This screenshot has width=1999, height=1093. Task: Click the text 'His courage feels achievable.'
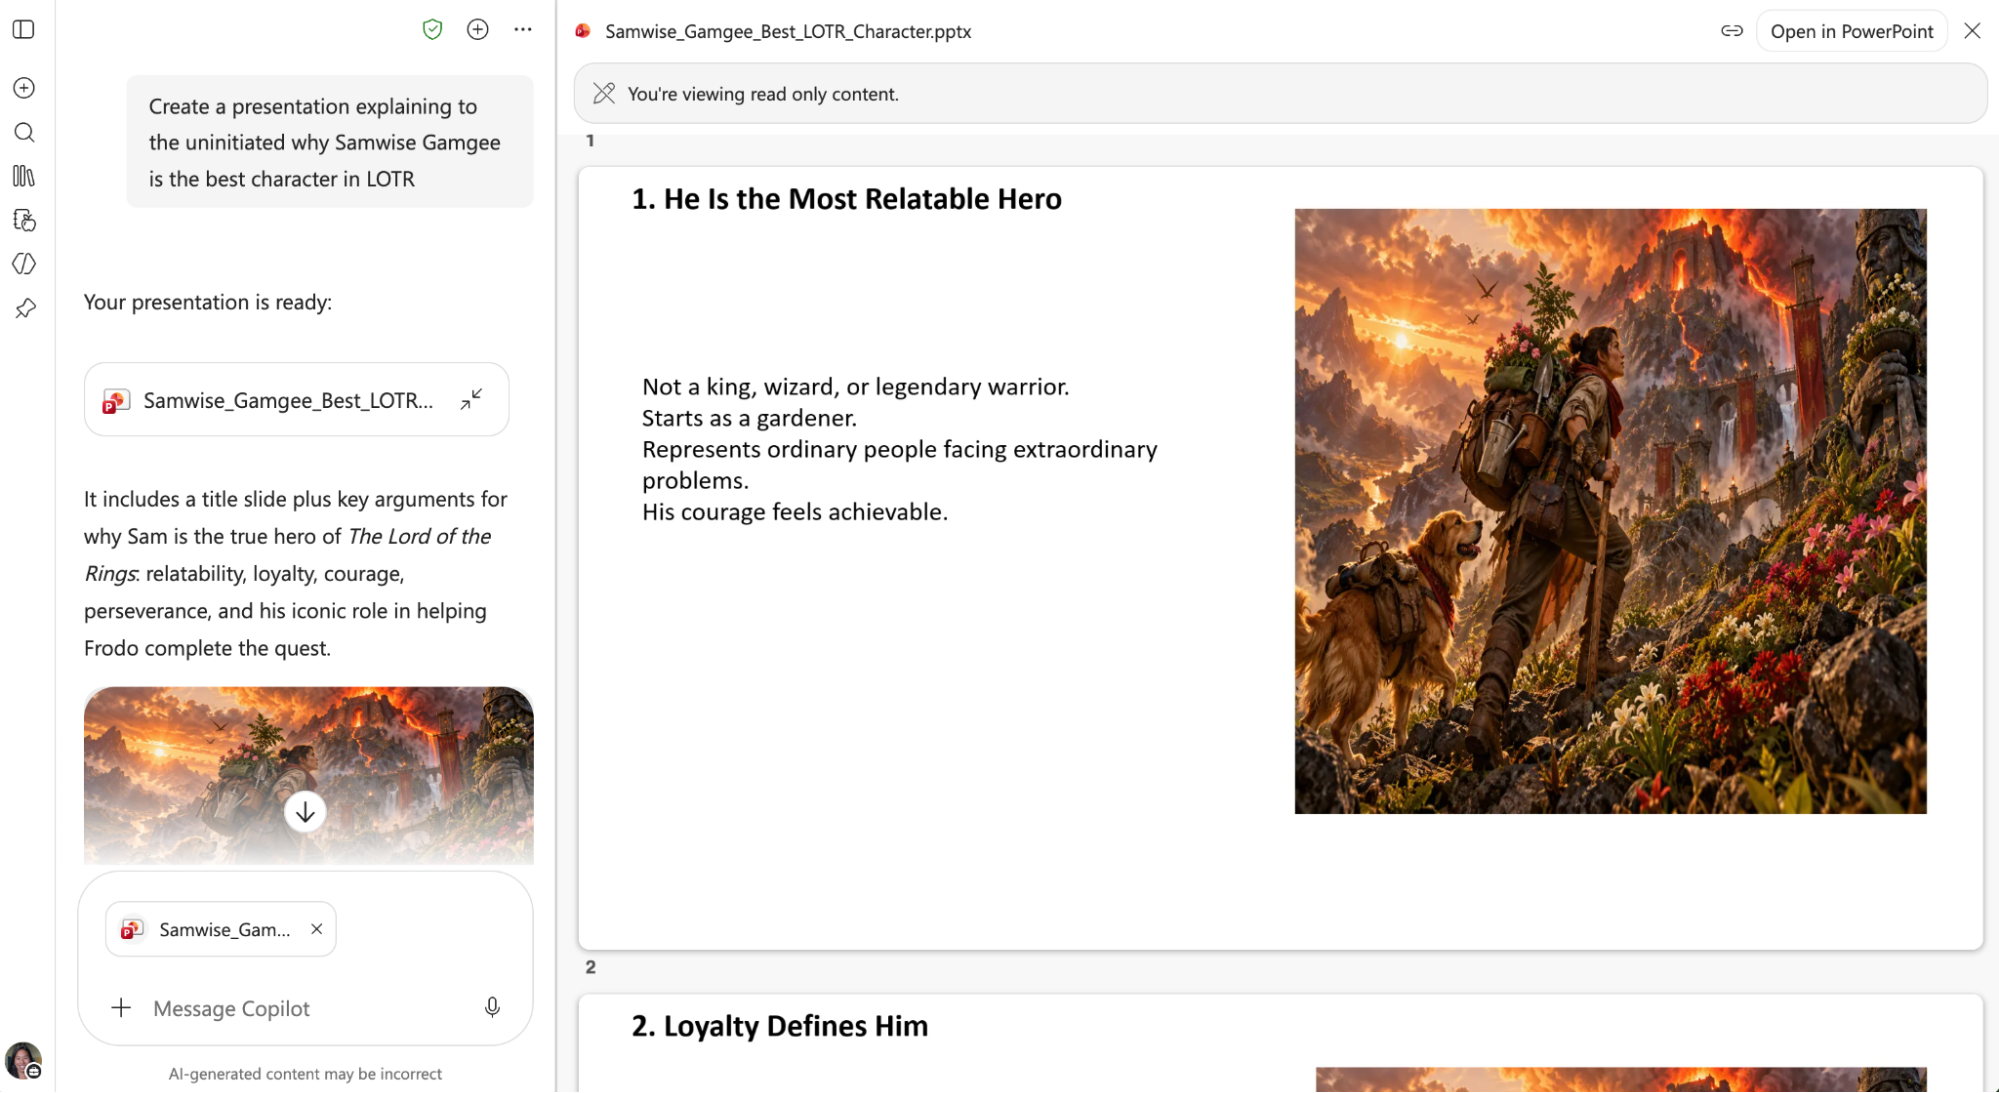point(795,512)
